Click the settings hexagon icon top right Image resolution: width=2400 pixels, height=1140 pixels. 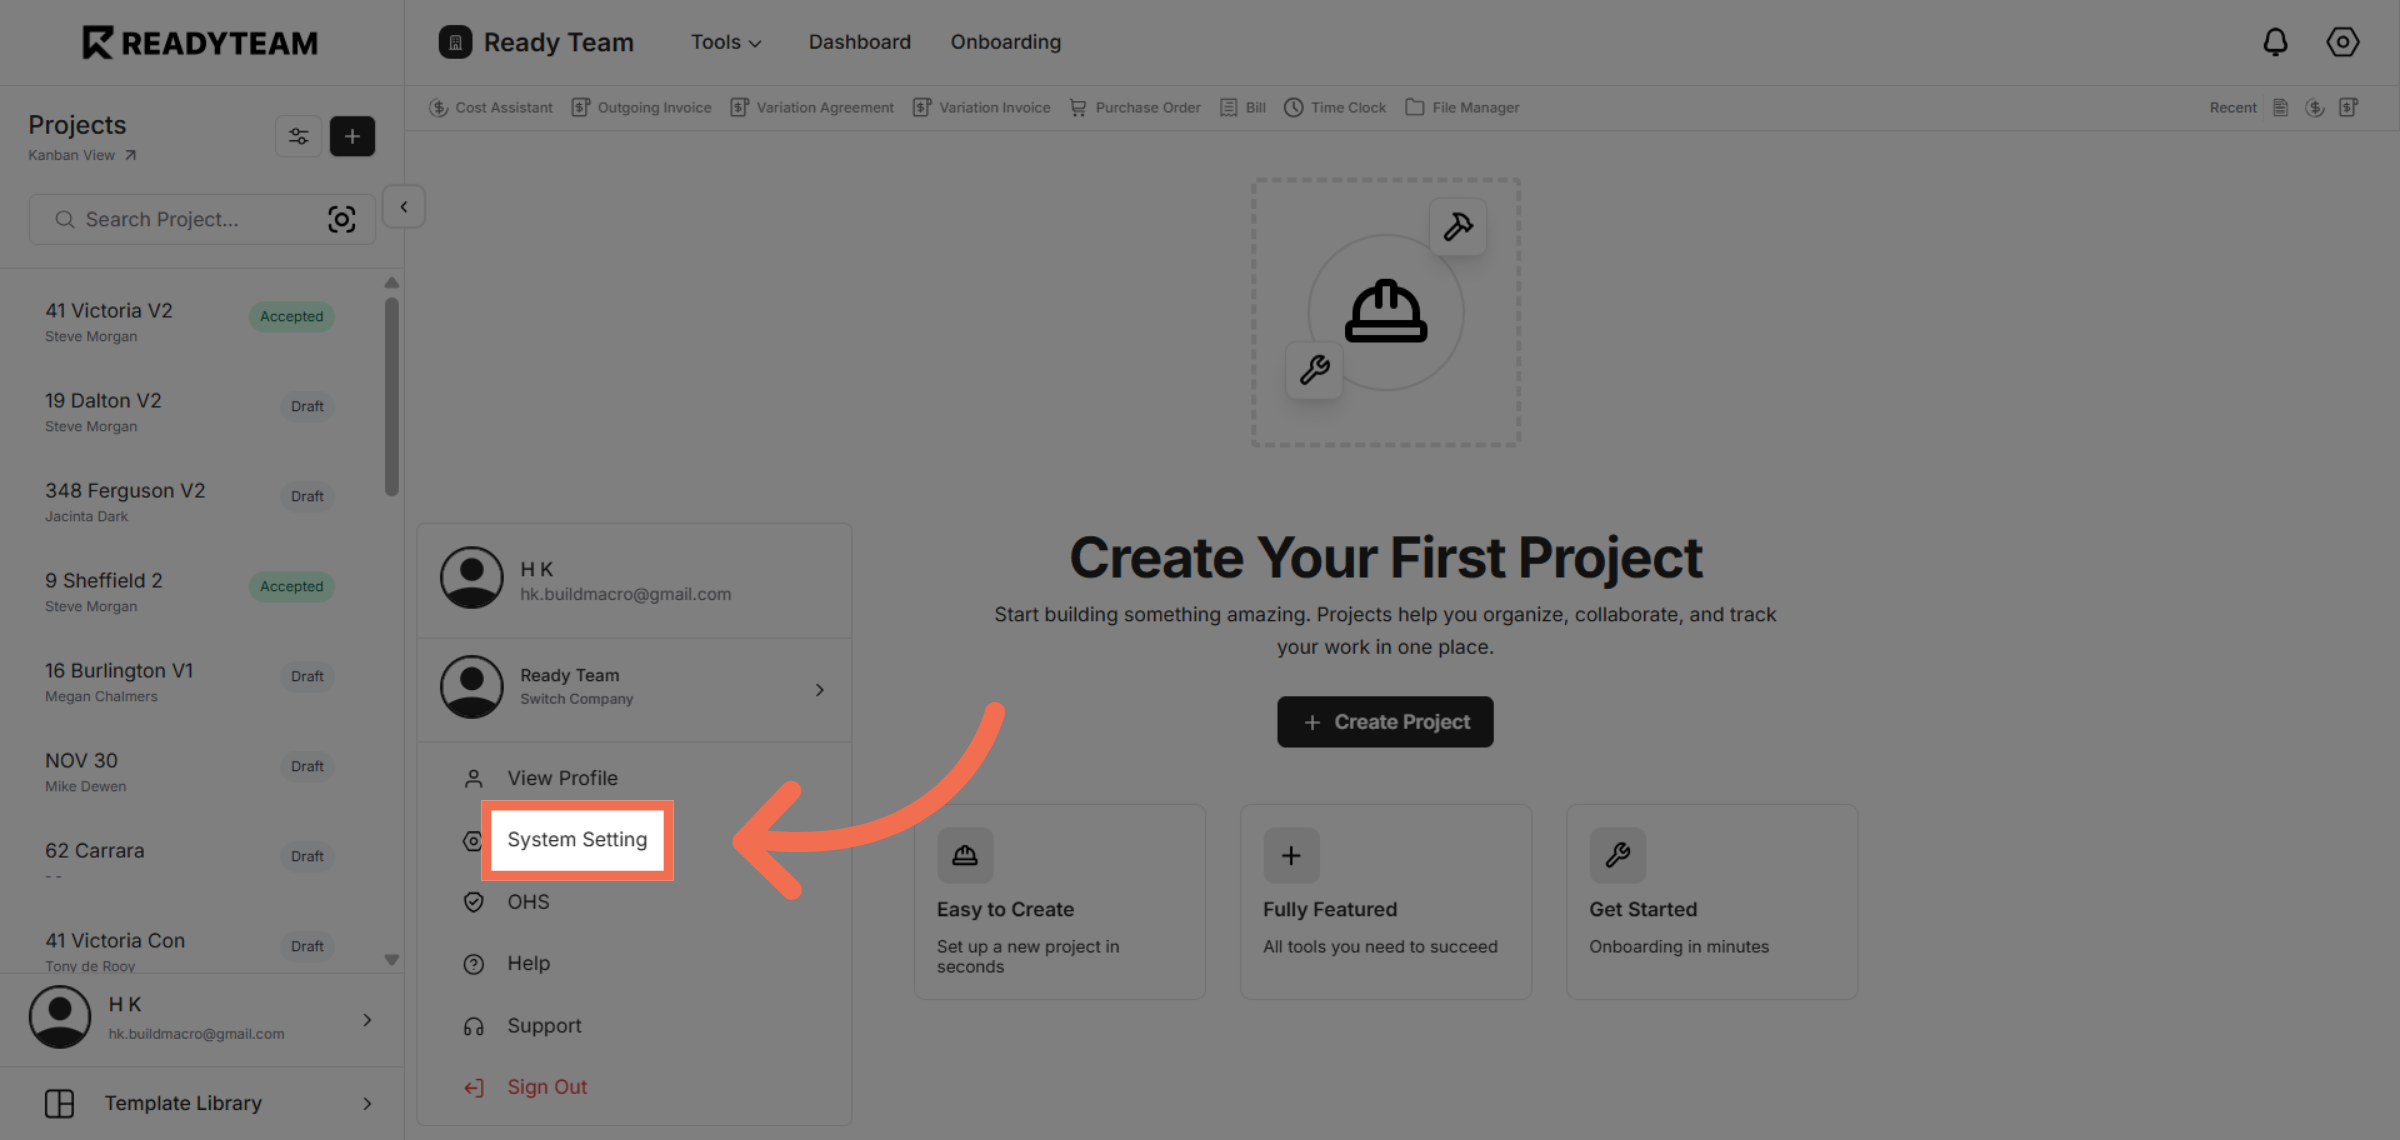point(2342,42)
